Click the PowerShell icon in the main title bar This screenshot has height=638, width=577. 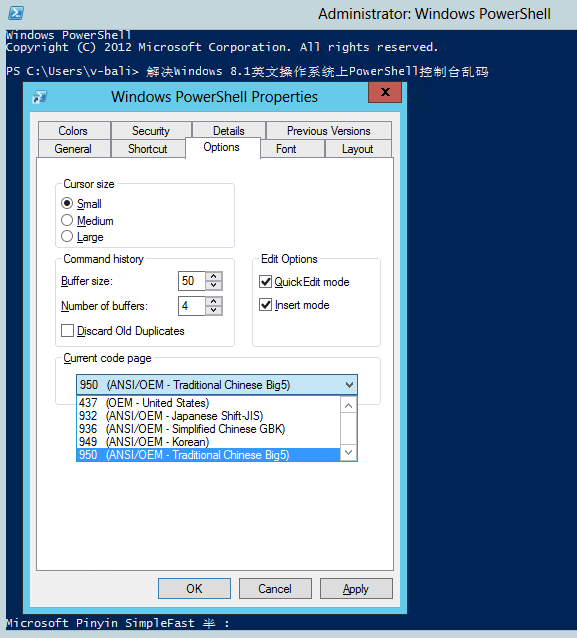tap(16, 13)
